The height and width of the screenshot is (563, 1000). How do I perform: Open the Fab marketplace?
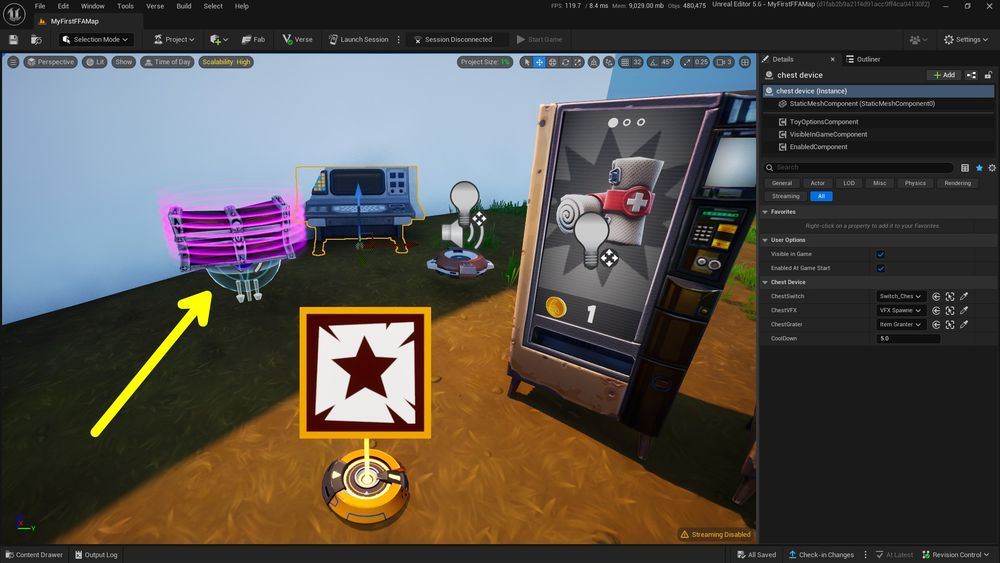click(x=253, y=40)
